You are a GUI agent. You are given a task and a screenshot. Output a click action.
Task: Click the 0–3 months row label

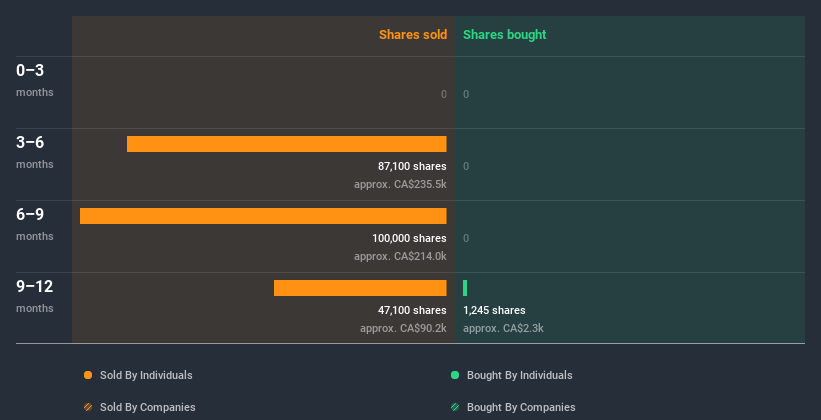tap(35, 80)
